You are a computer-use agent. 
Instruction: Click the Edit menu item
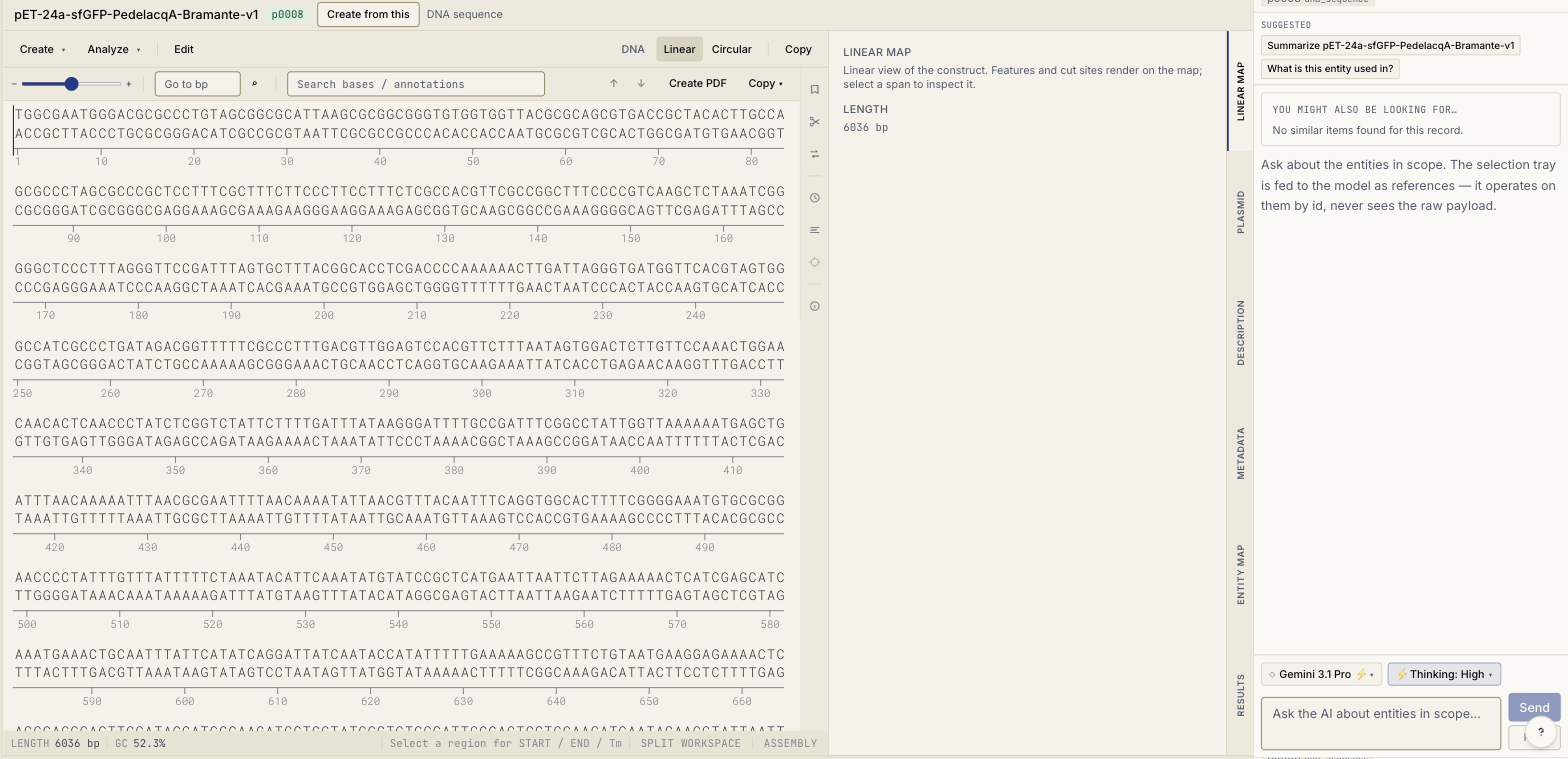[184, 49]
